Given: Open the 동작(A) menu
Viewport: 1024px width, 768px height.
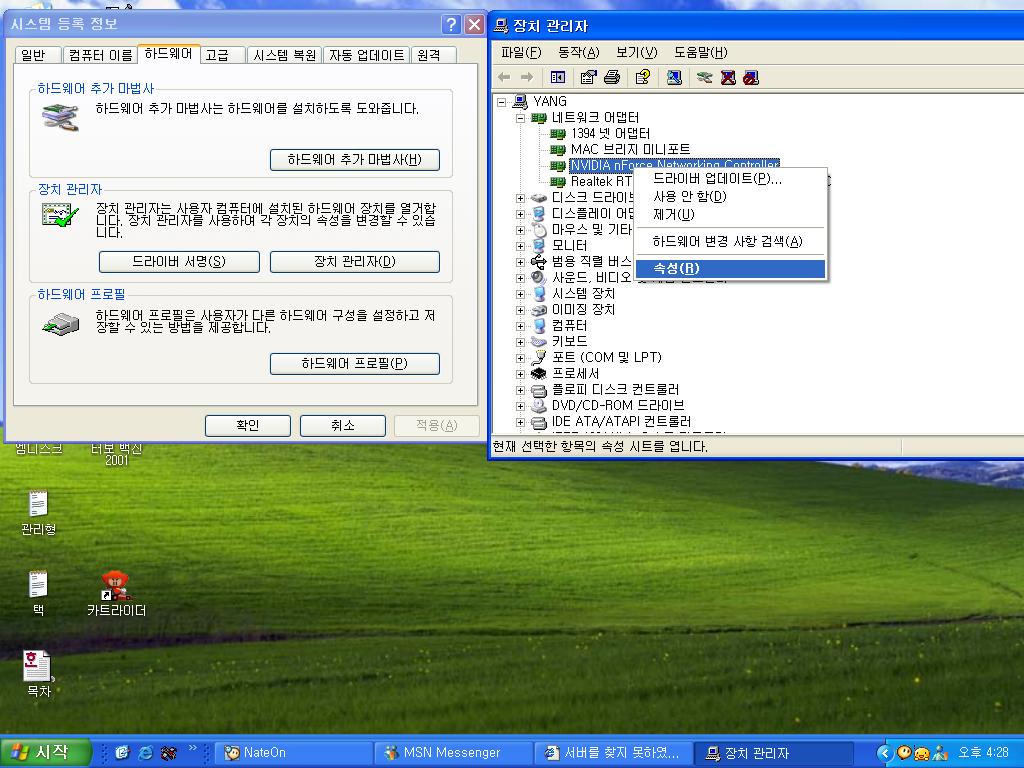Looking at the screenshot, I should (578, 52).
